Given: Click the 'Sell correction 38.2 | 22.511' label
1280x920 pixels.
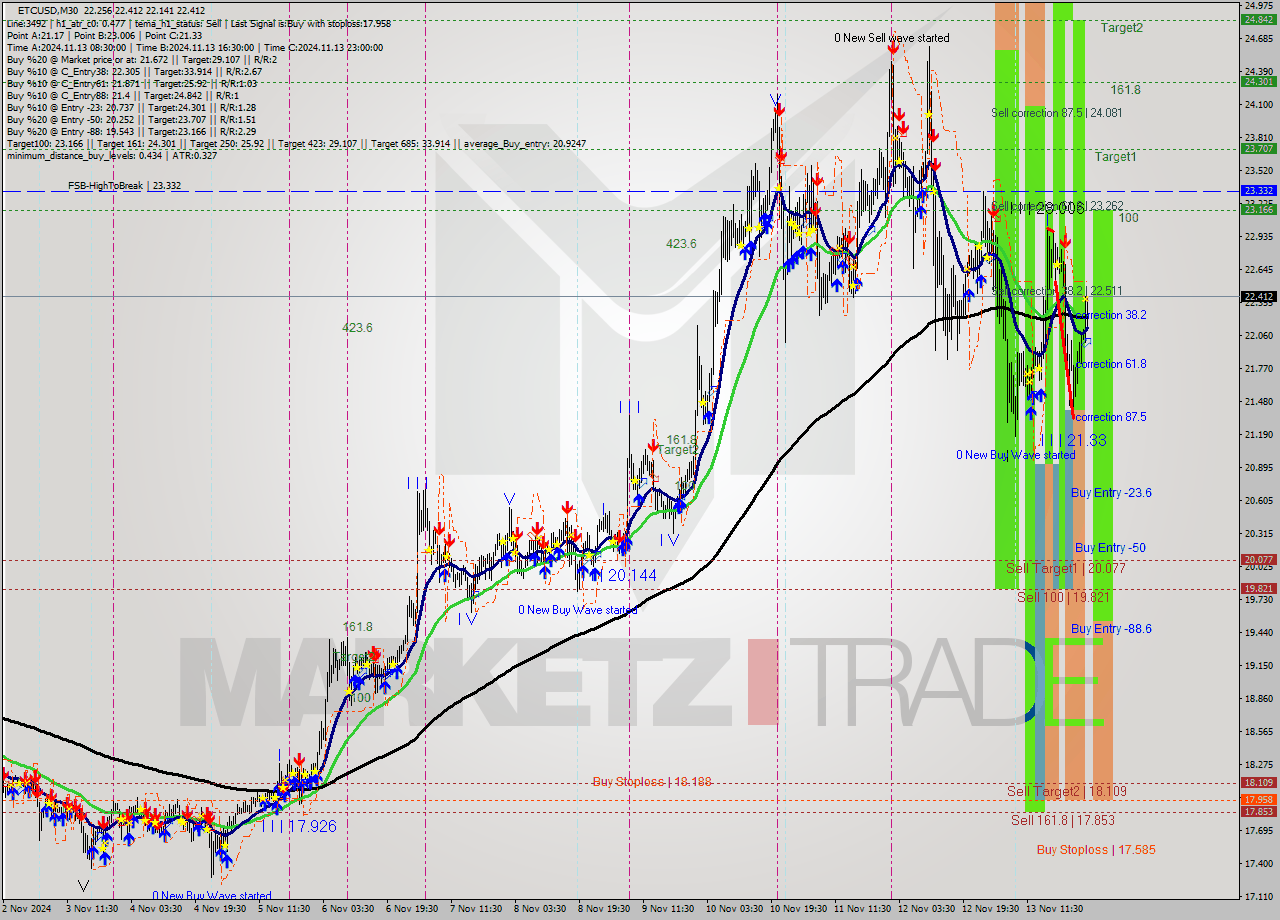Looking at the screenshot, I should pyautogui.click(x=1057, y=290).
